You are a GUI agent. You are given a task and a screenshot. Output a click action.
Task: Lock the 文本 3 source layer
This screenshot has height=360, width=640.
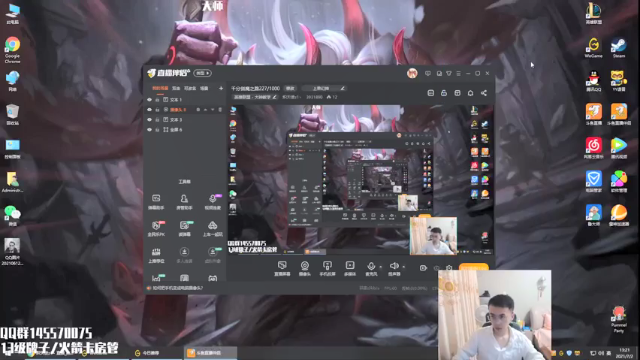tap(157, 120)
